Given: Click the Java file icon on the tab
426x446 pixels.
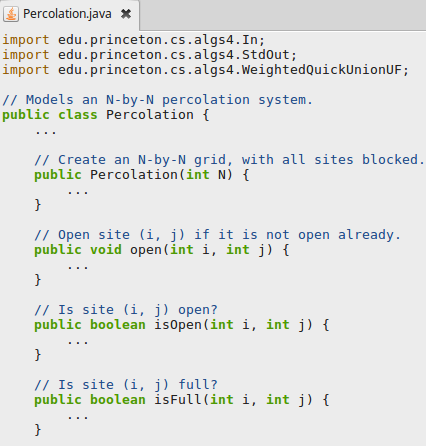Looking at the screenshot, I should point(11,14).
